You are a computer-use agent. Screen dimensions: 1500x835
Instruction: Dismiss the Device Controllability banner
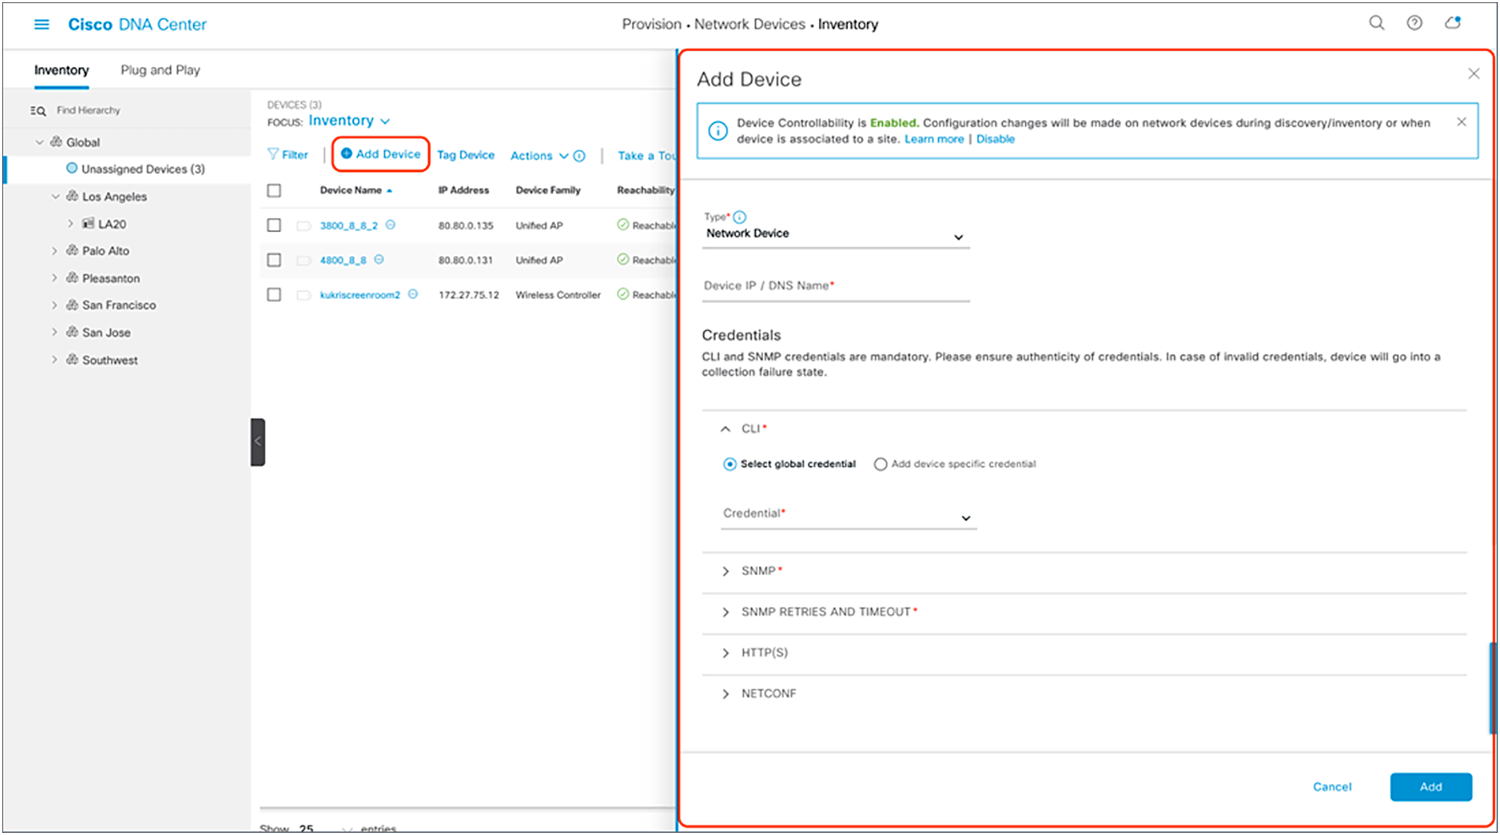pyautogui.click(x=1462, y=122)
